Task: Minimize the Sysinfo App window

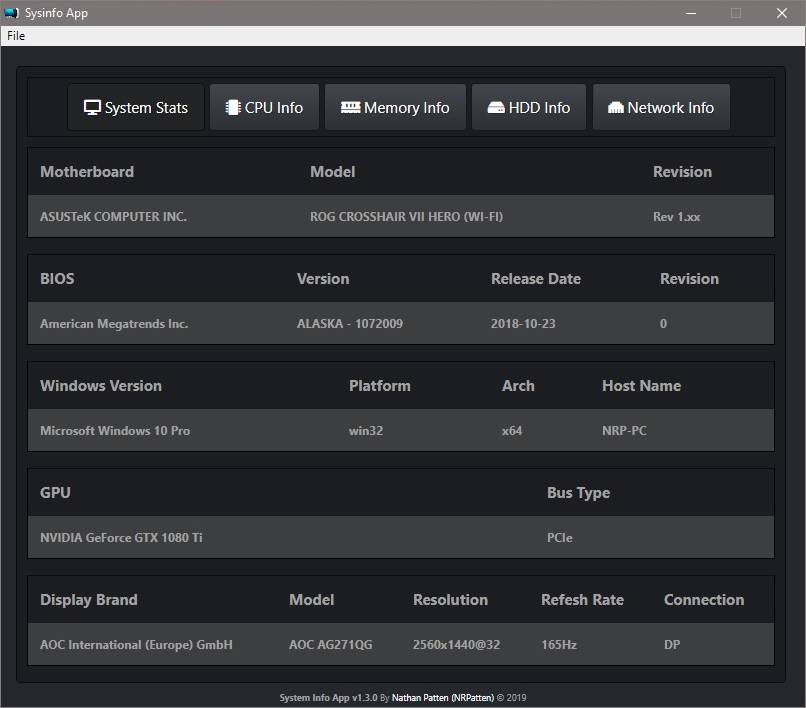Action: click(691, 13)
